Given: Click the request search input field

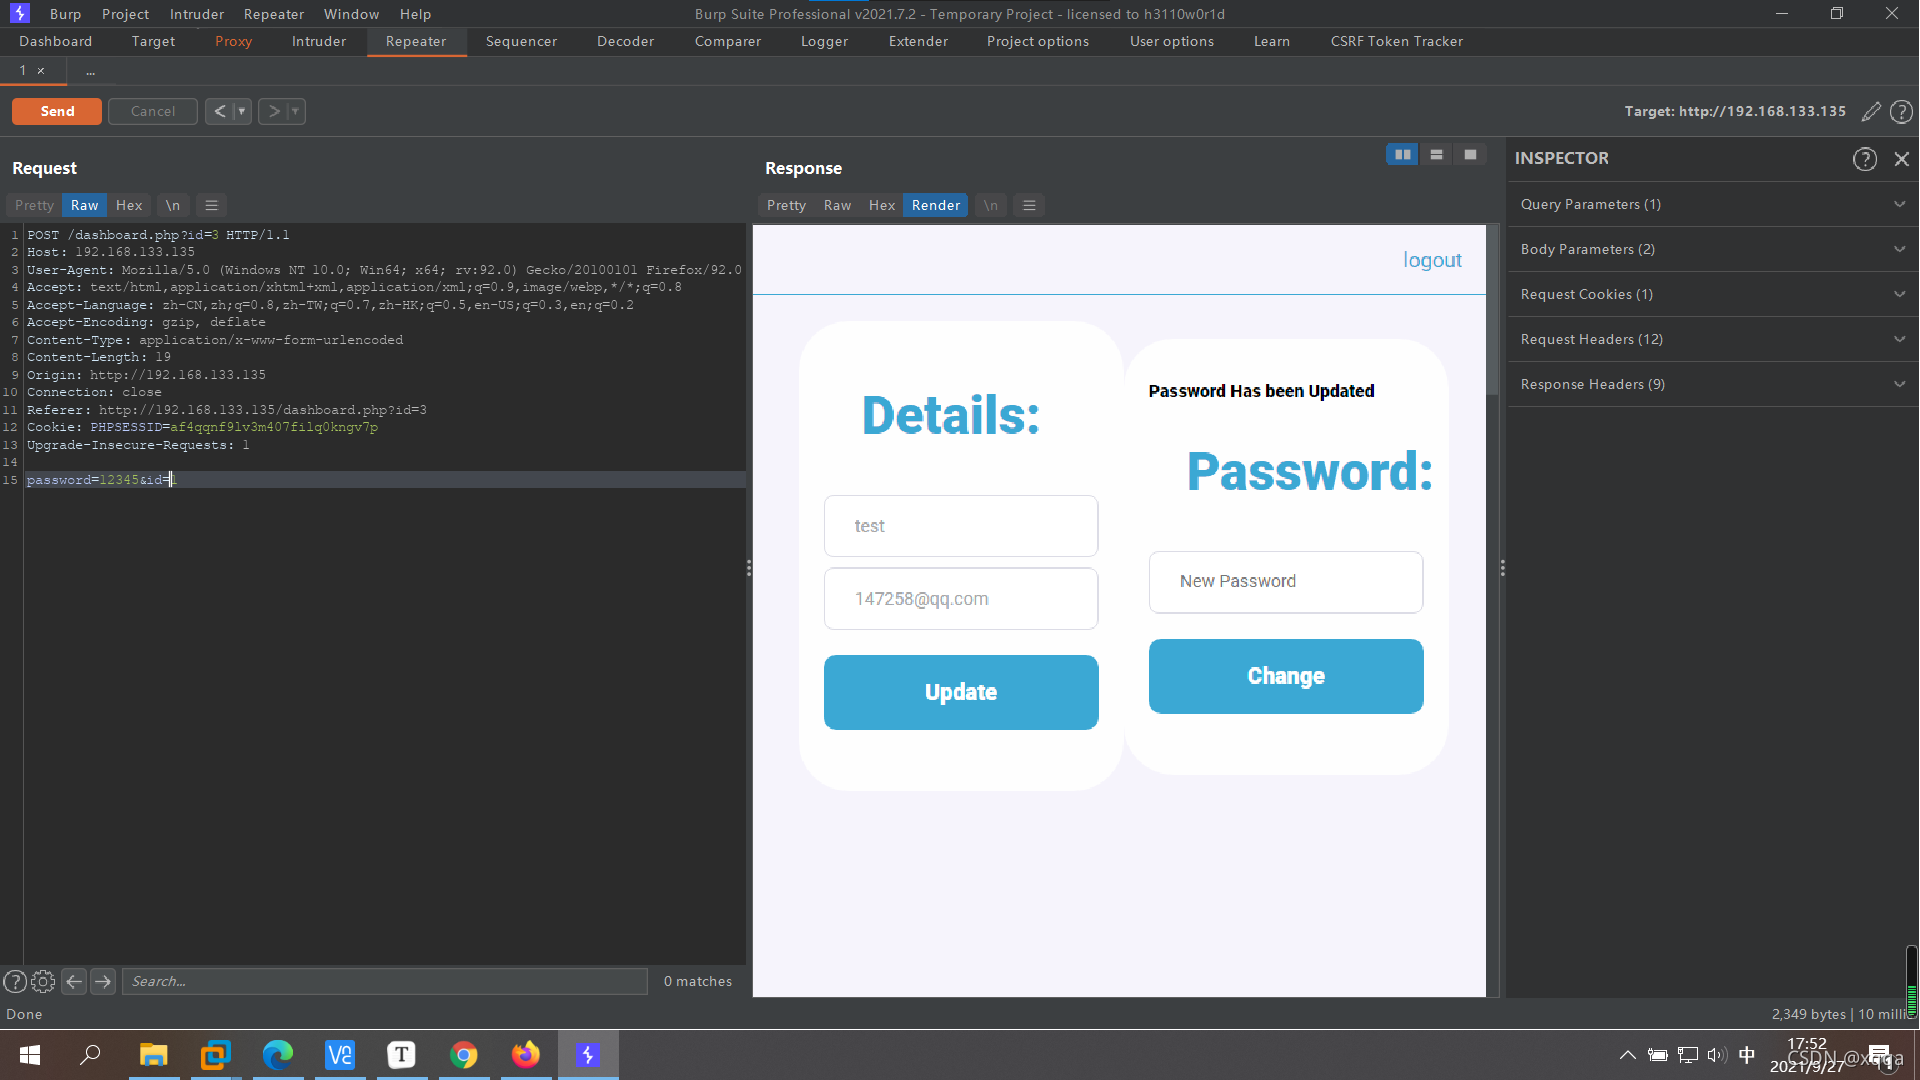Looking at the screenshot, I should point(385,981).
